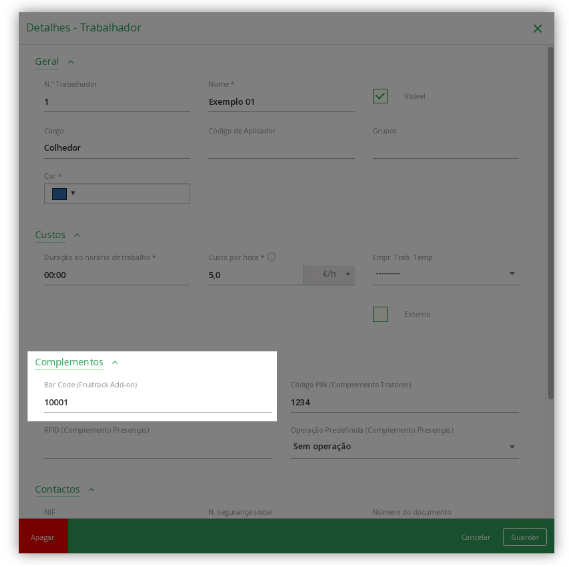This screenshot has width=569, height=567.
Task: Click the info icon next to Custo por hora
Action: 271,257
